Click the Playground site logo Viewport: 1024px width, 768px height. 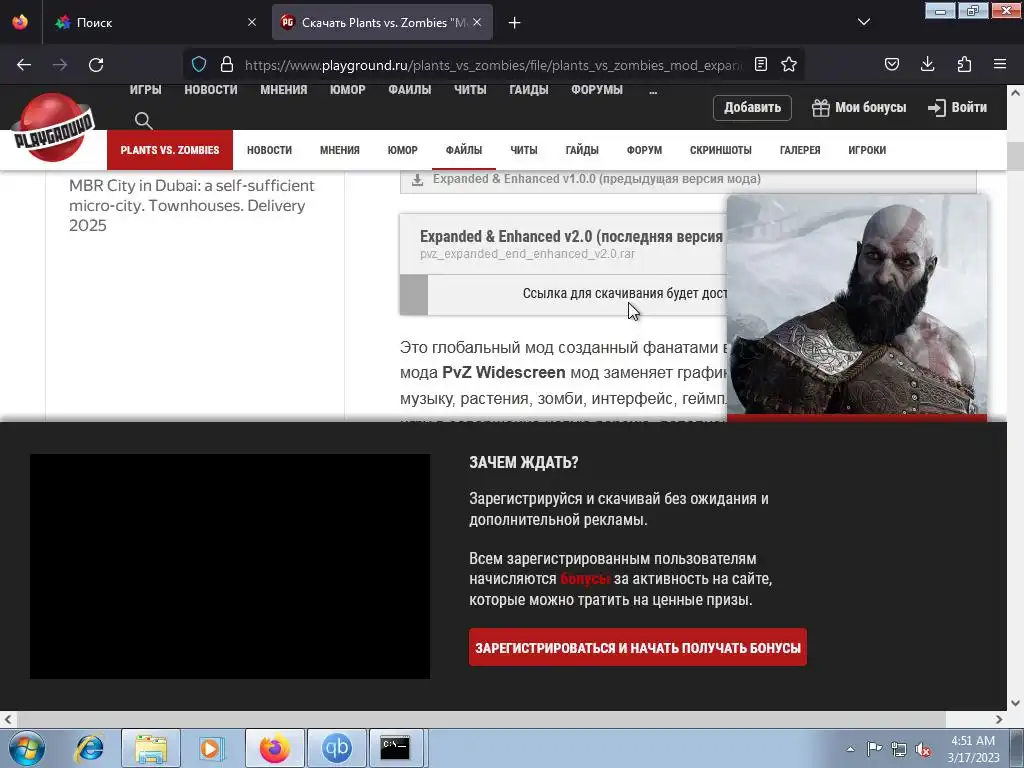click(x=54, y=127)
